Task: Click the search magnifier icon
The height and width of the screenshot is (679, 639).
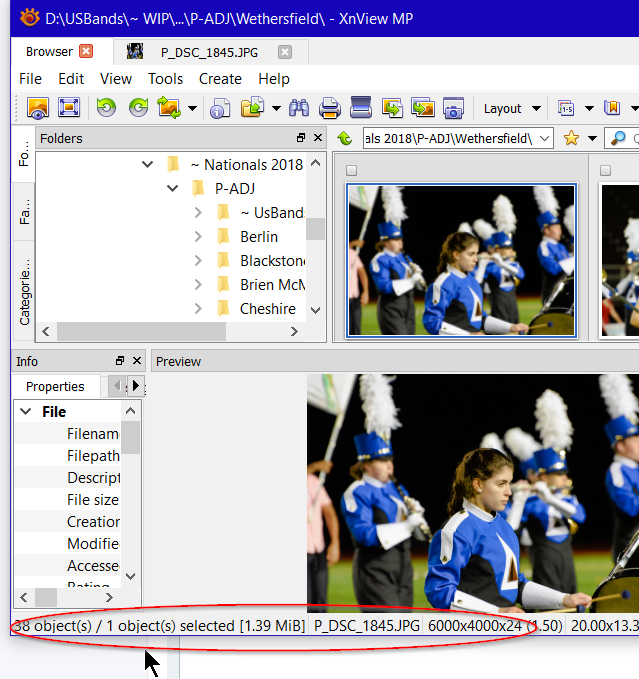Action: (x=618, y=139)
